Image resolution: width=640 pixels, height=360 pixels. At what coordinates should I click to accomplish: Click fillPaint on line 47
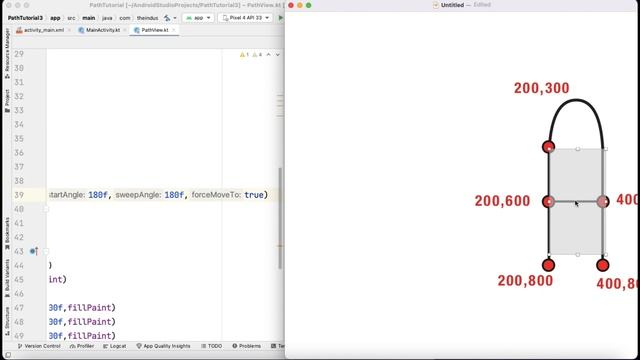[x=89, y=308]
